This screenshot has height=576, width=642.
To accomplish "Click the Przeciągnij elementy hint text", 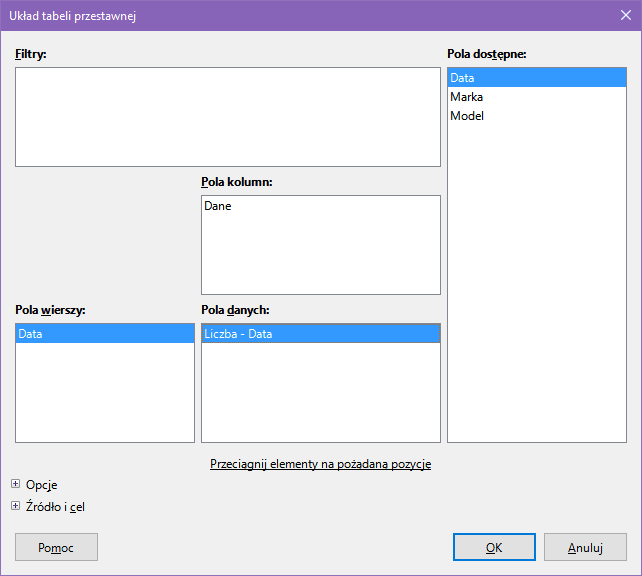I will (320, 464).
